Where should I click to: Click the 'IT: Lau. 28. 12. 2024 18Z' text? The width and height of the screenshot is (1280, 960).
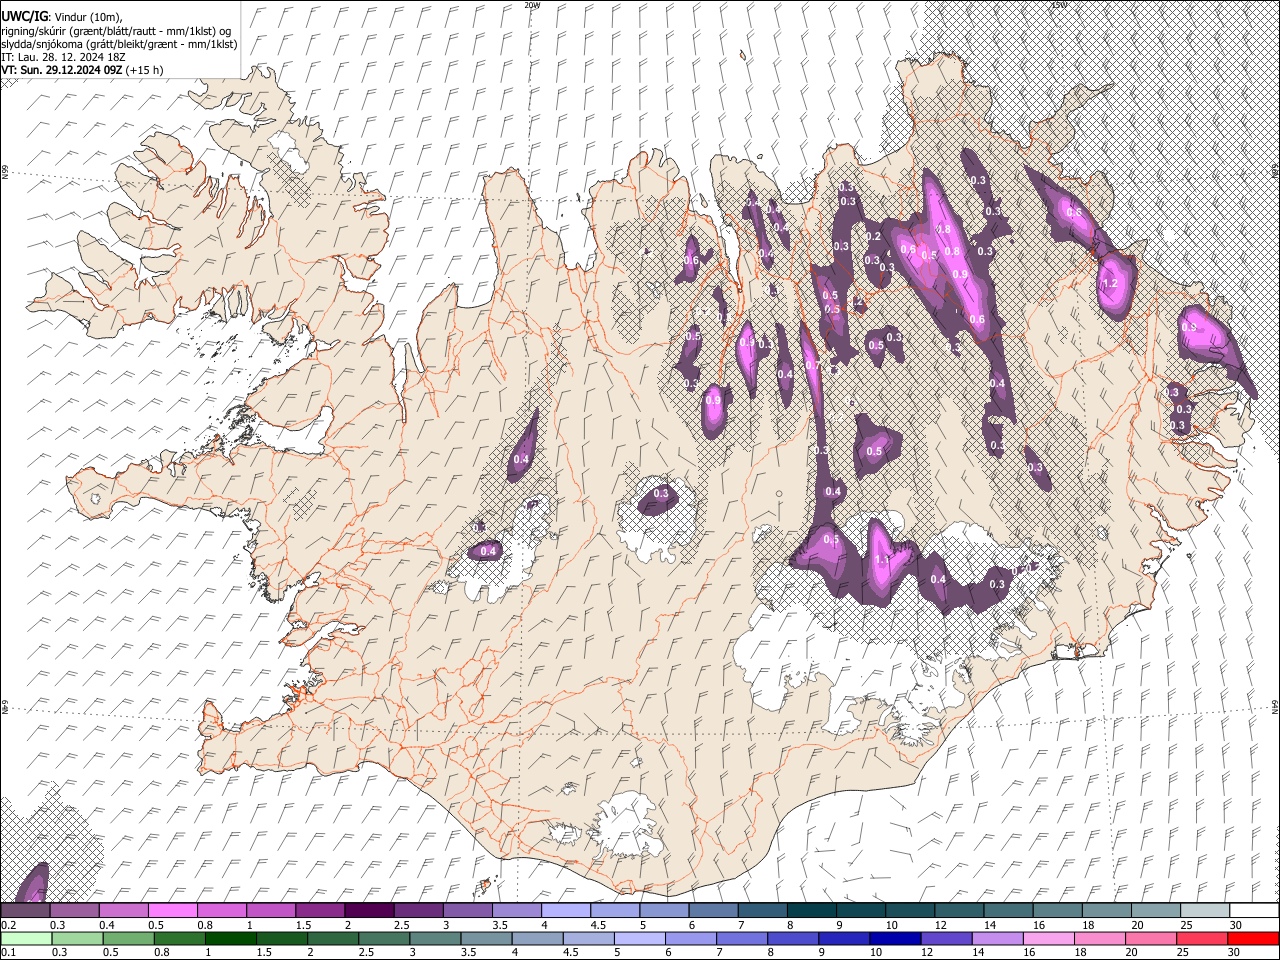click(x=63, y=57)
